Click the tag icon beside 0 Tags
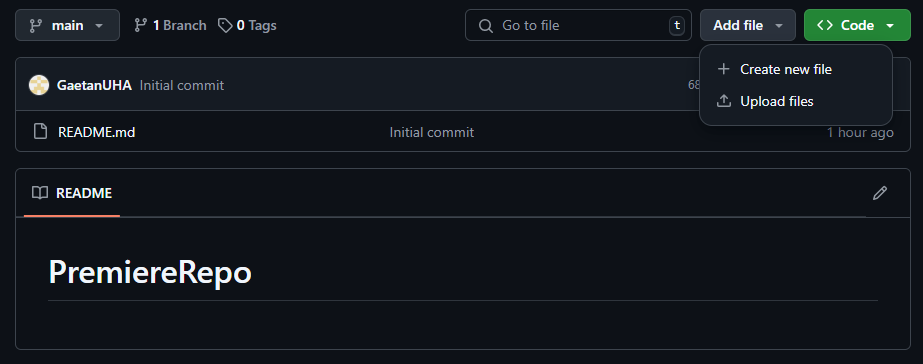Screen dimensions: 923x364 tap(225, 25)
